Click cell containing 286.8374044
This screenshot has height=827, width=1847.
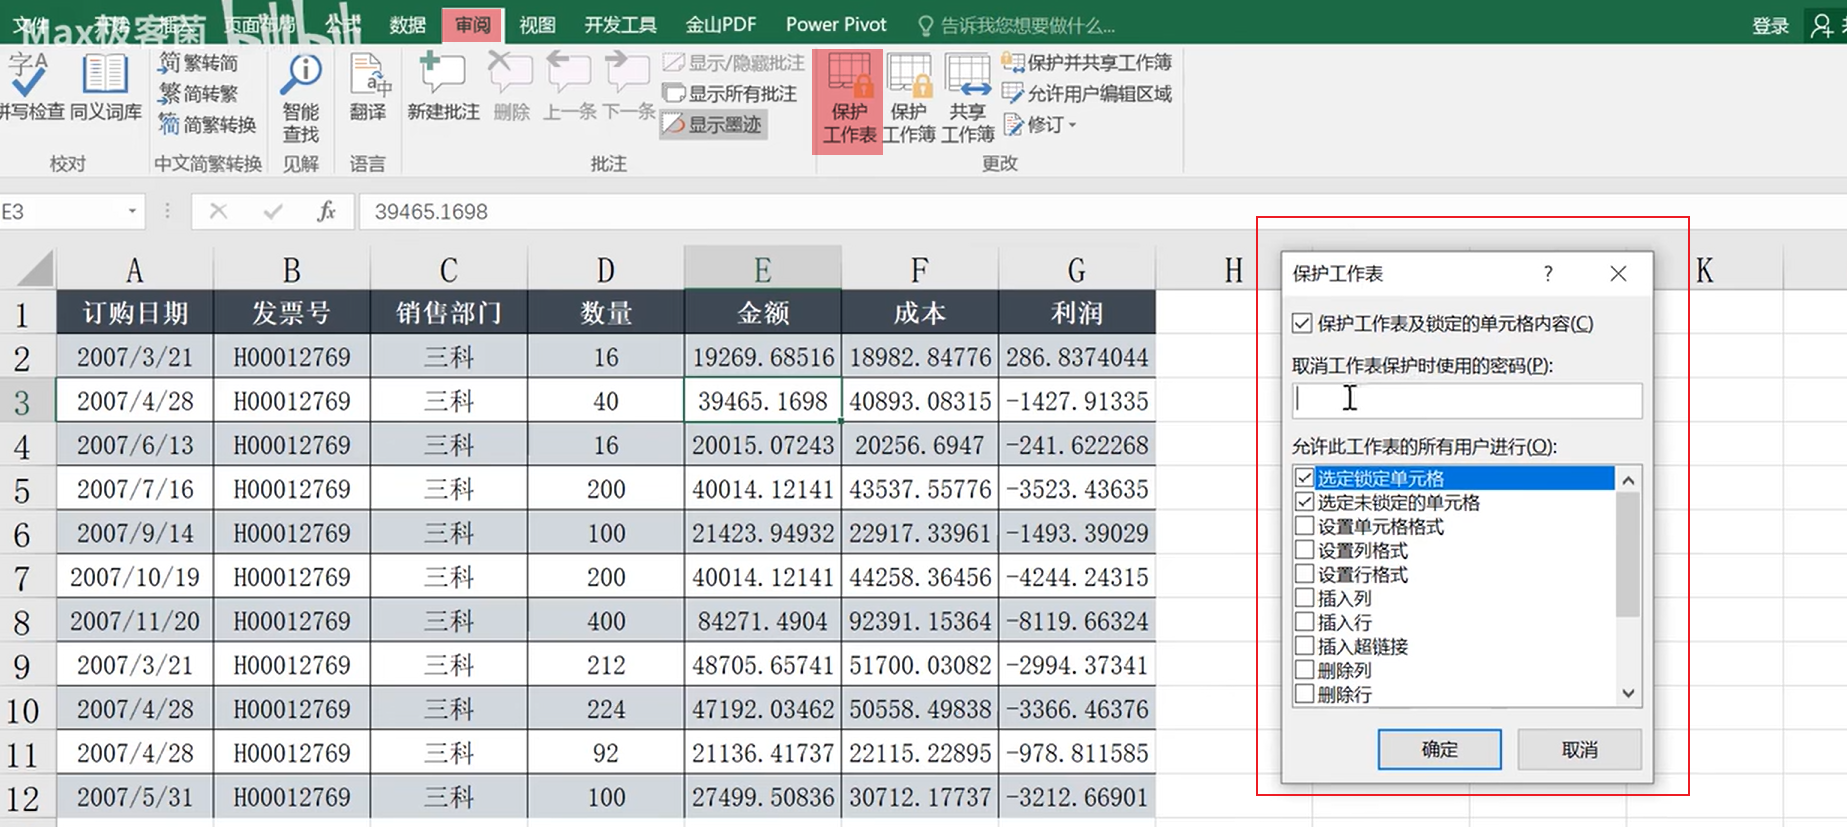(x=1077, y=357)
